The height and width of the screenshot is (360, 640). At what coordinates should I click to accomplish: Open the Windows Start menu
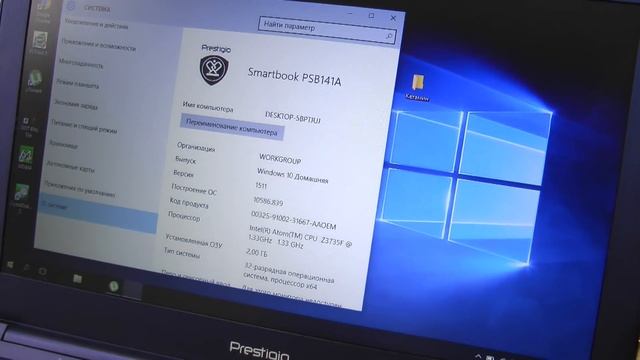click(x=10, y=266)
